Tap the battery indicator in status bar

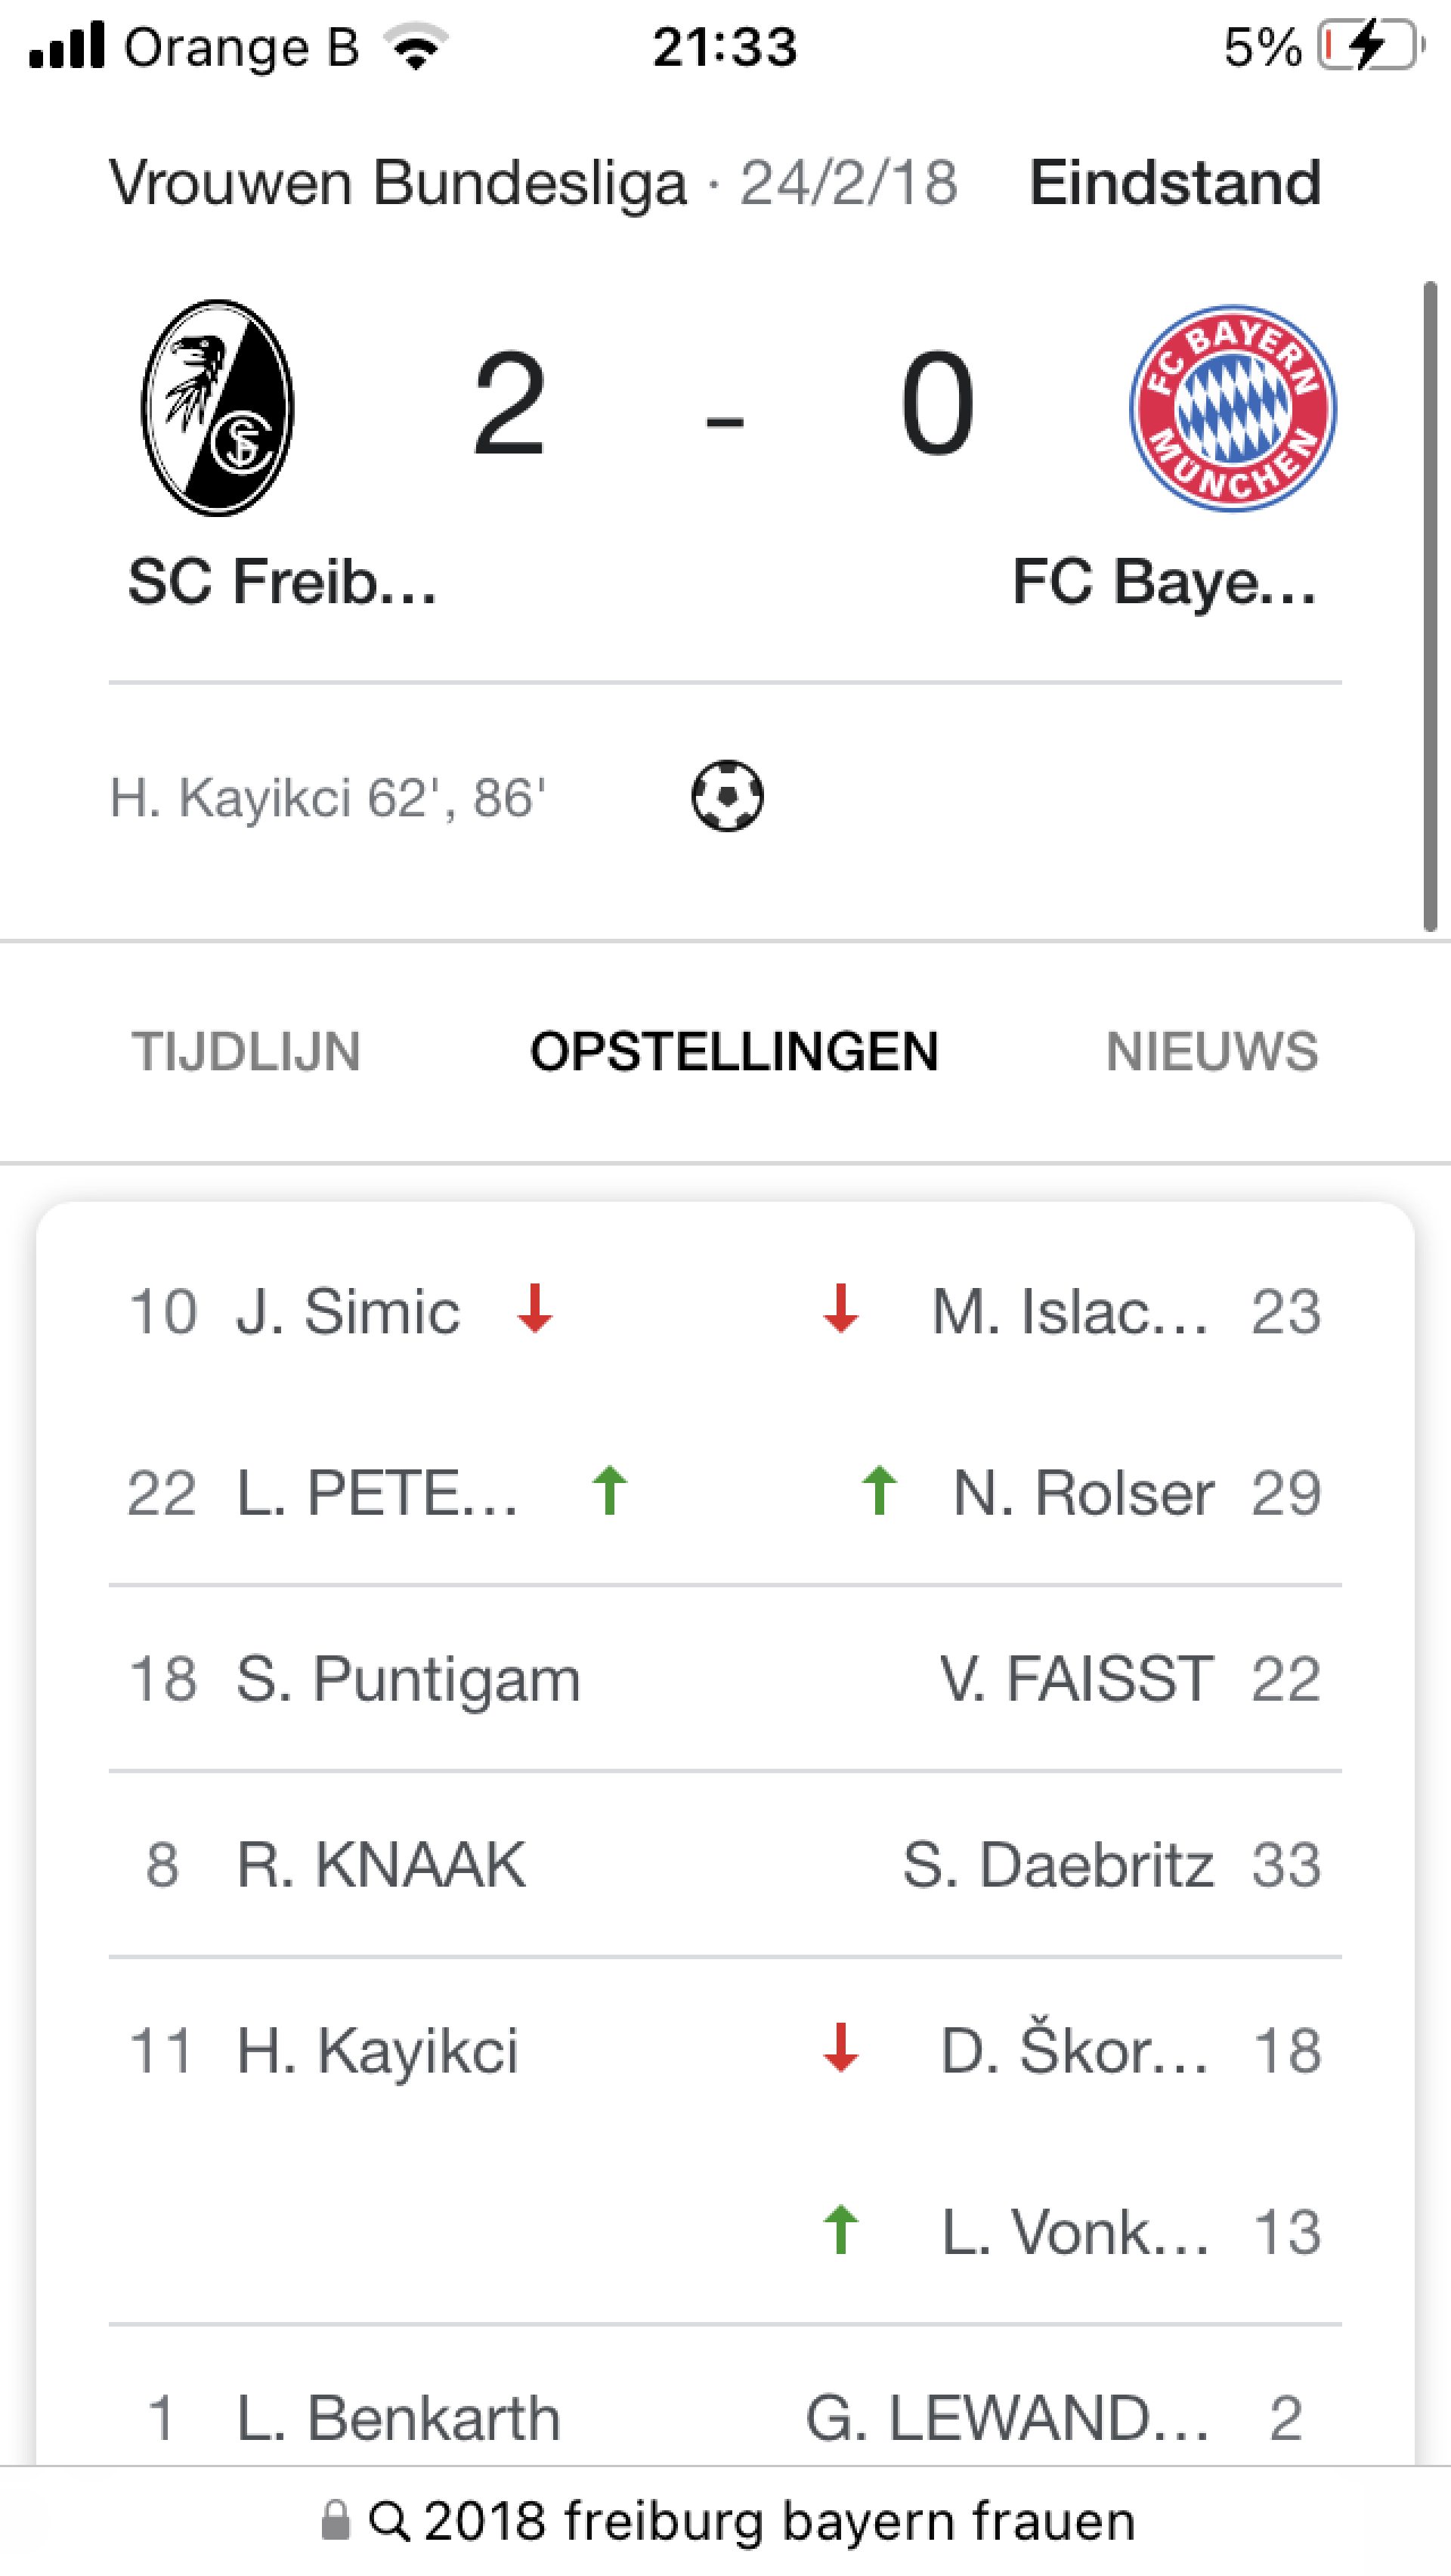pos(1369,46)
